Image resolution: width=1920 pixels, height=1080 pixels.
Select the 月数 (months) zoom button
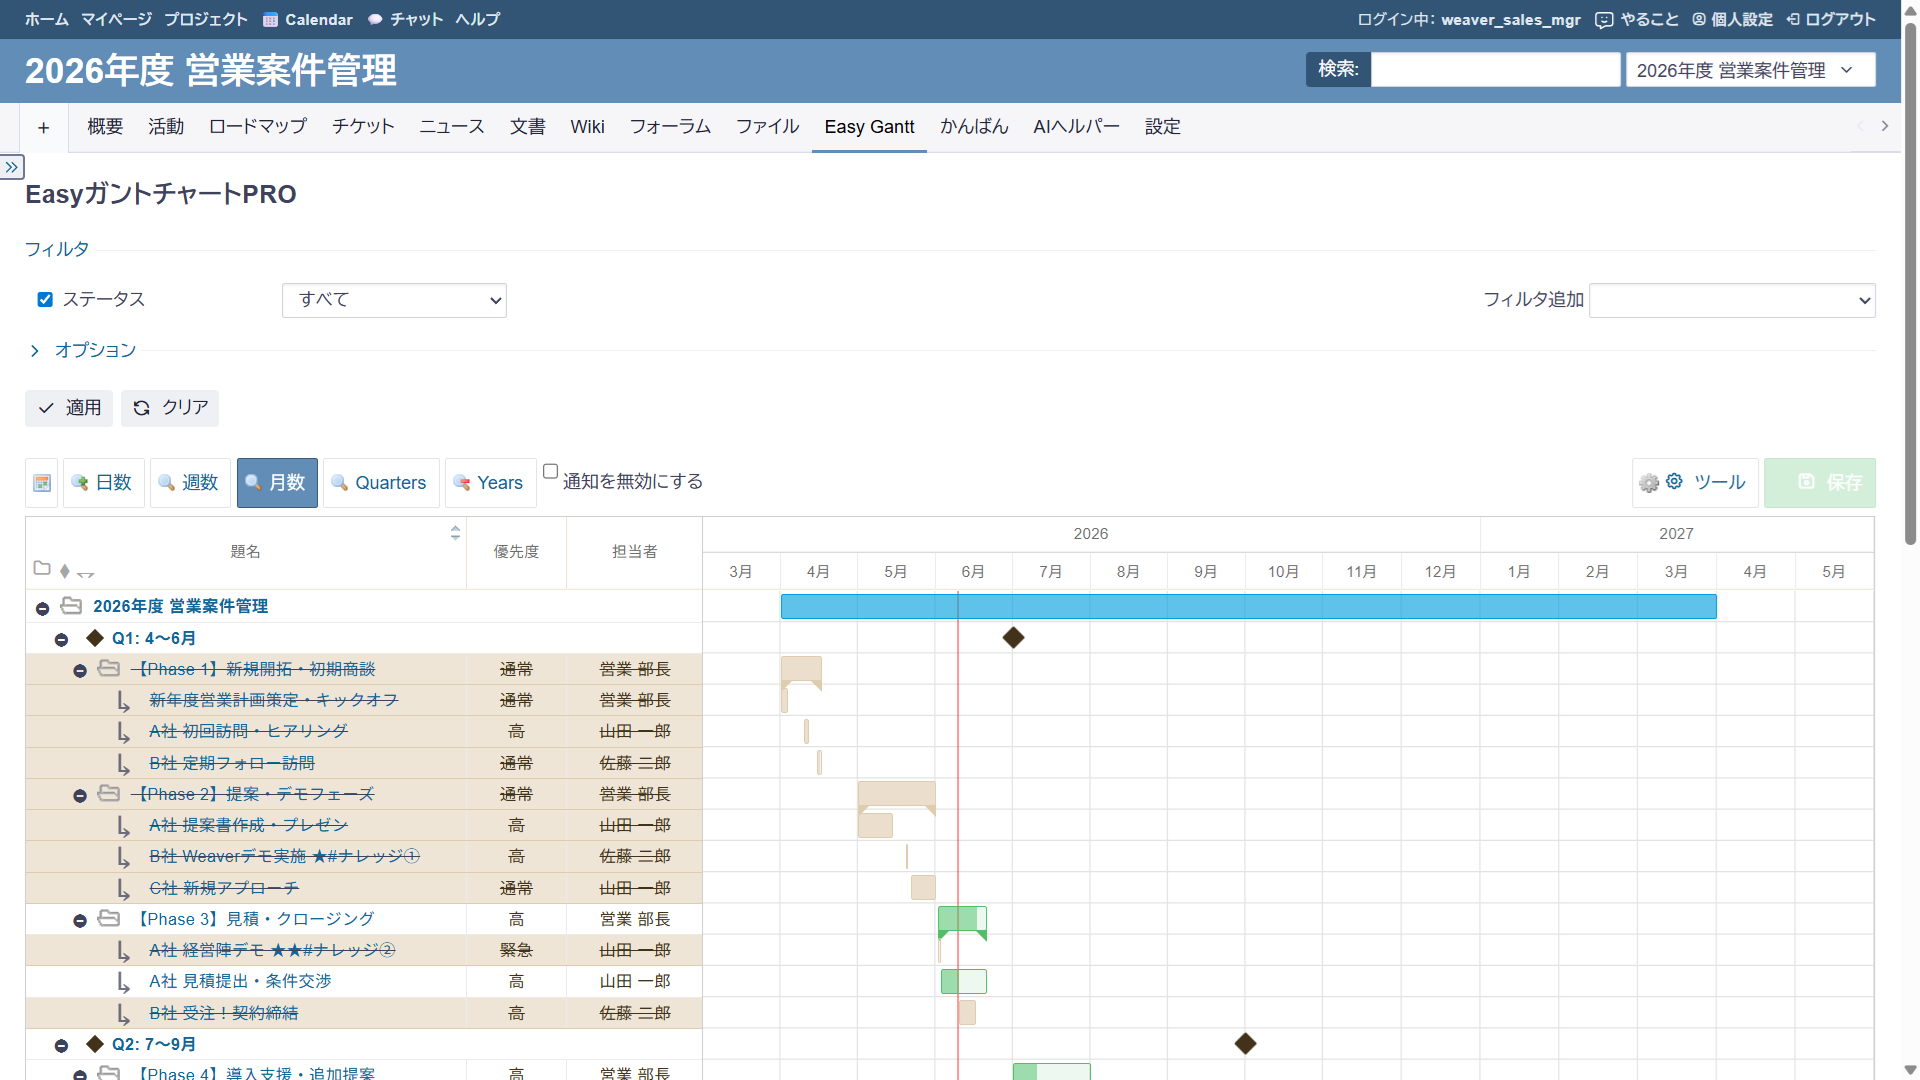[277, 483]
